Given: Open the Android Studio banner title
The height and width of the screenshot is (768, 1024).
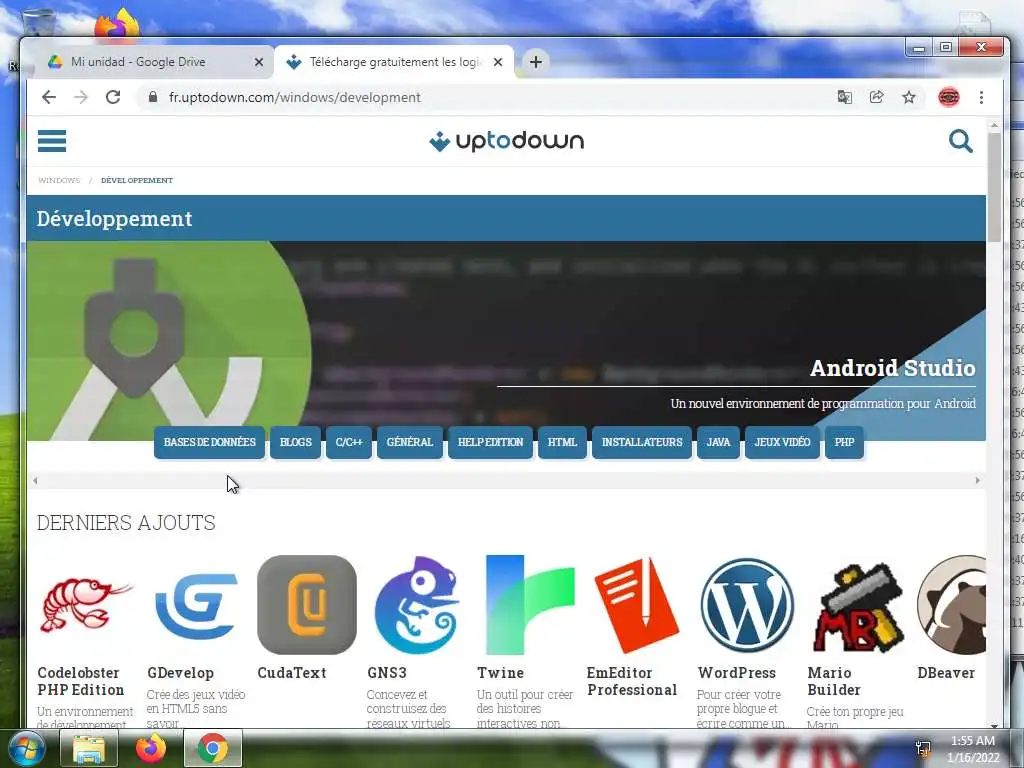Looking at the screenshot, I should pos(893,368).
